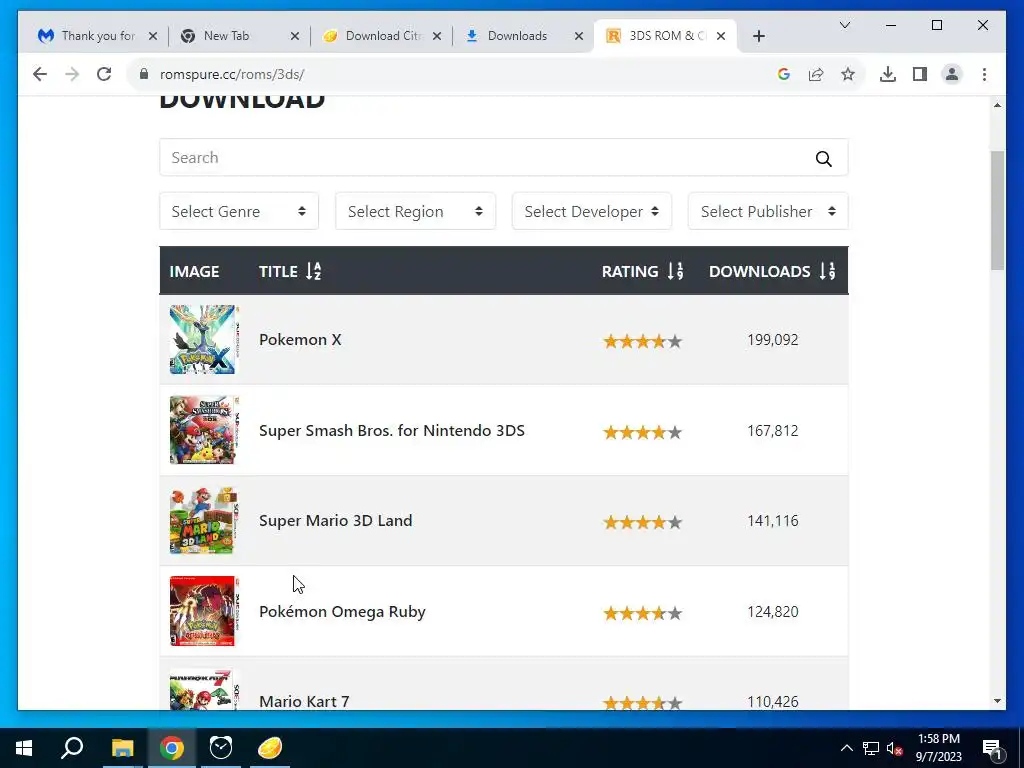
Task: Open the Pokemon X title link
Action: click(x=300, y=340)
